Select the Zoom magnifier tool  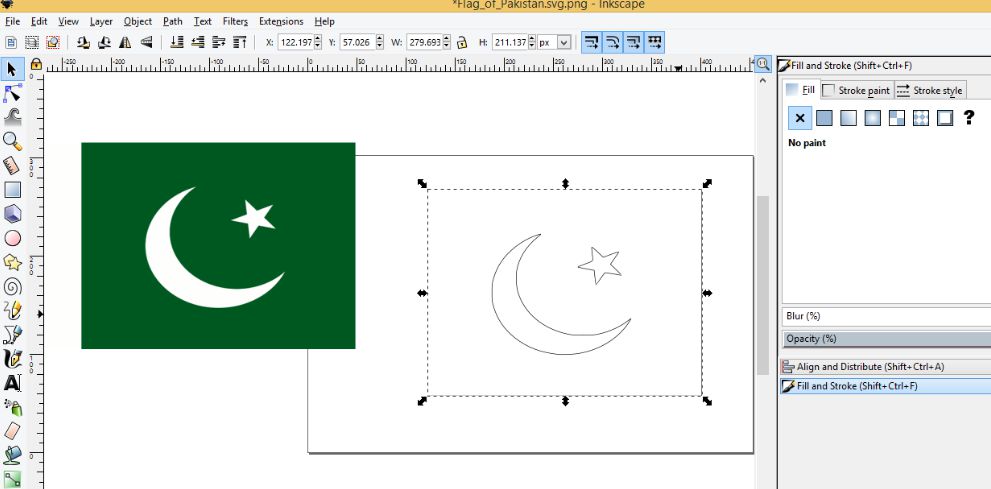[x=12, y=142]
